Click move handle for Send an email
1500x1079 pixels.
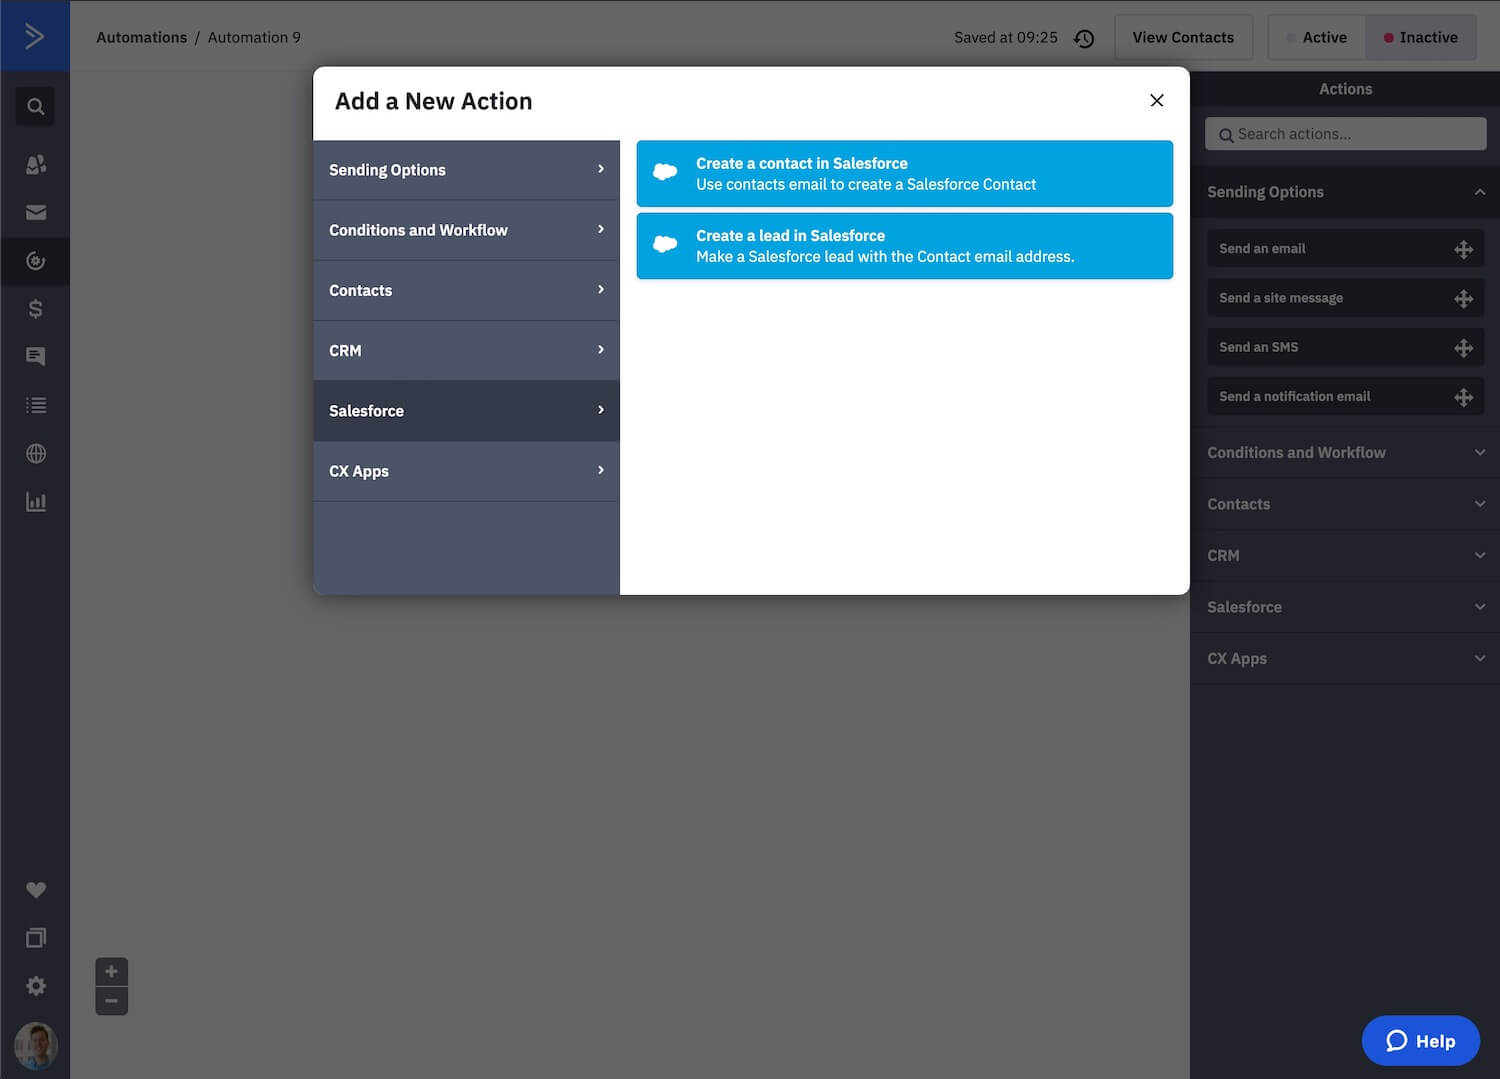click(x=1463, y=249)
